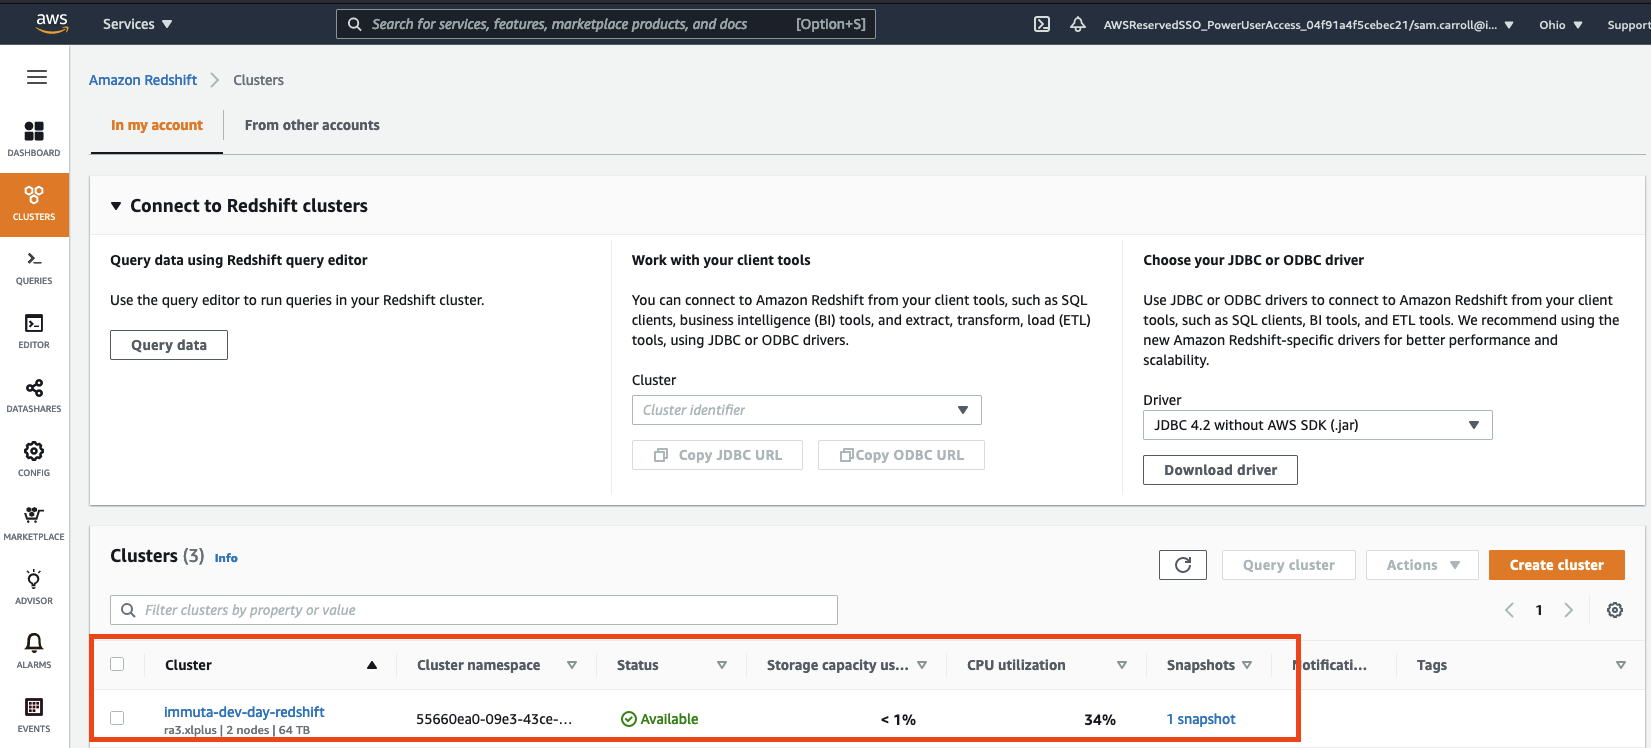Open the JDBC driver dropdown

[x=1318, y=425]
